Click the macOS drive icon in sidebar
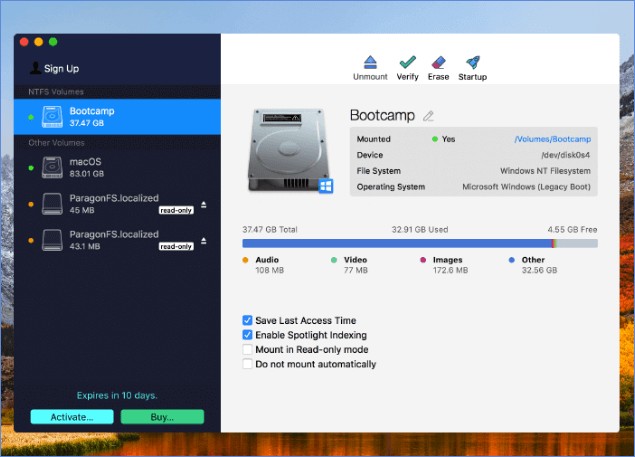 52,167
